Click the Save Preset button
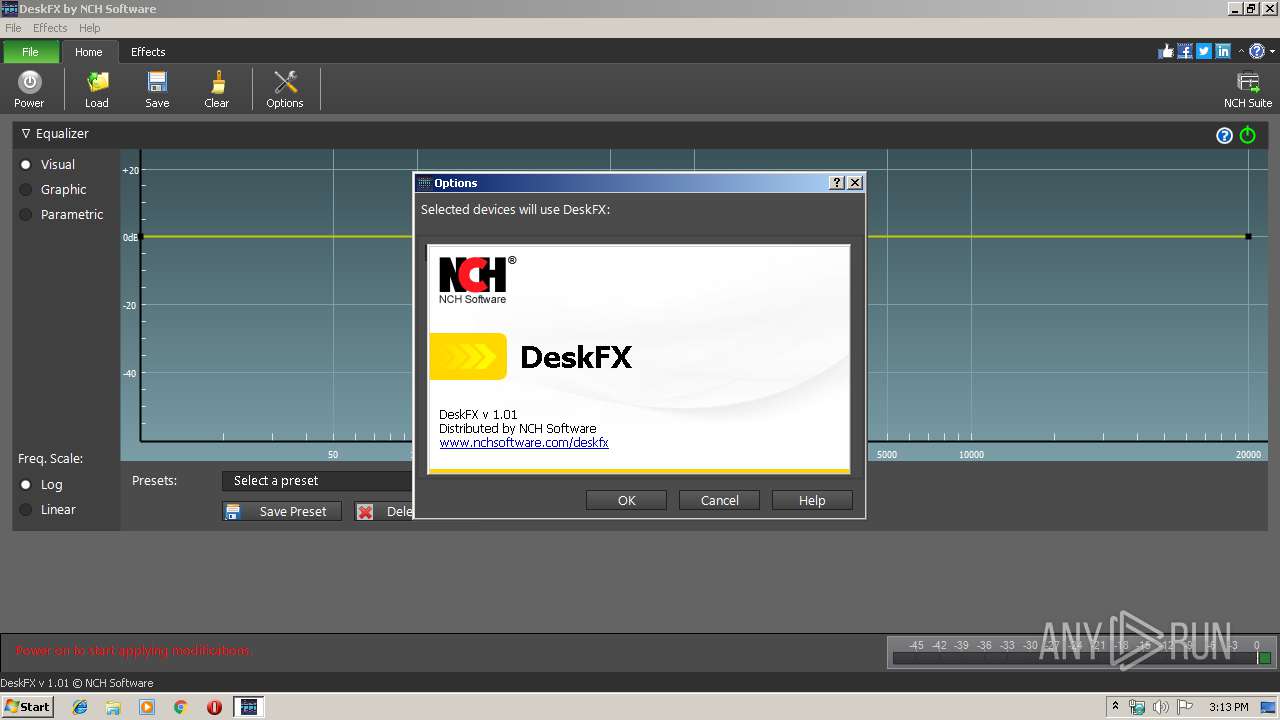The height and width of the screenshot is (720, 1280). (x=281, y=511)
